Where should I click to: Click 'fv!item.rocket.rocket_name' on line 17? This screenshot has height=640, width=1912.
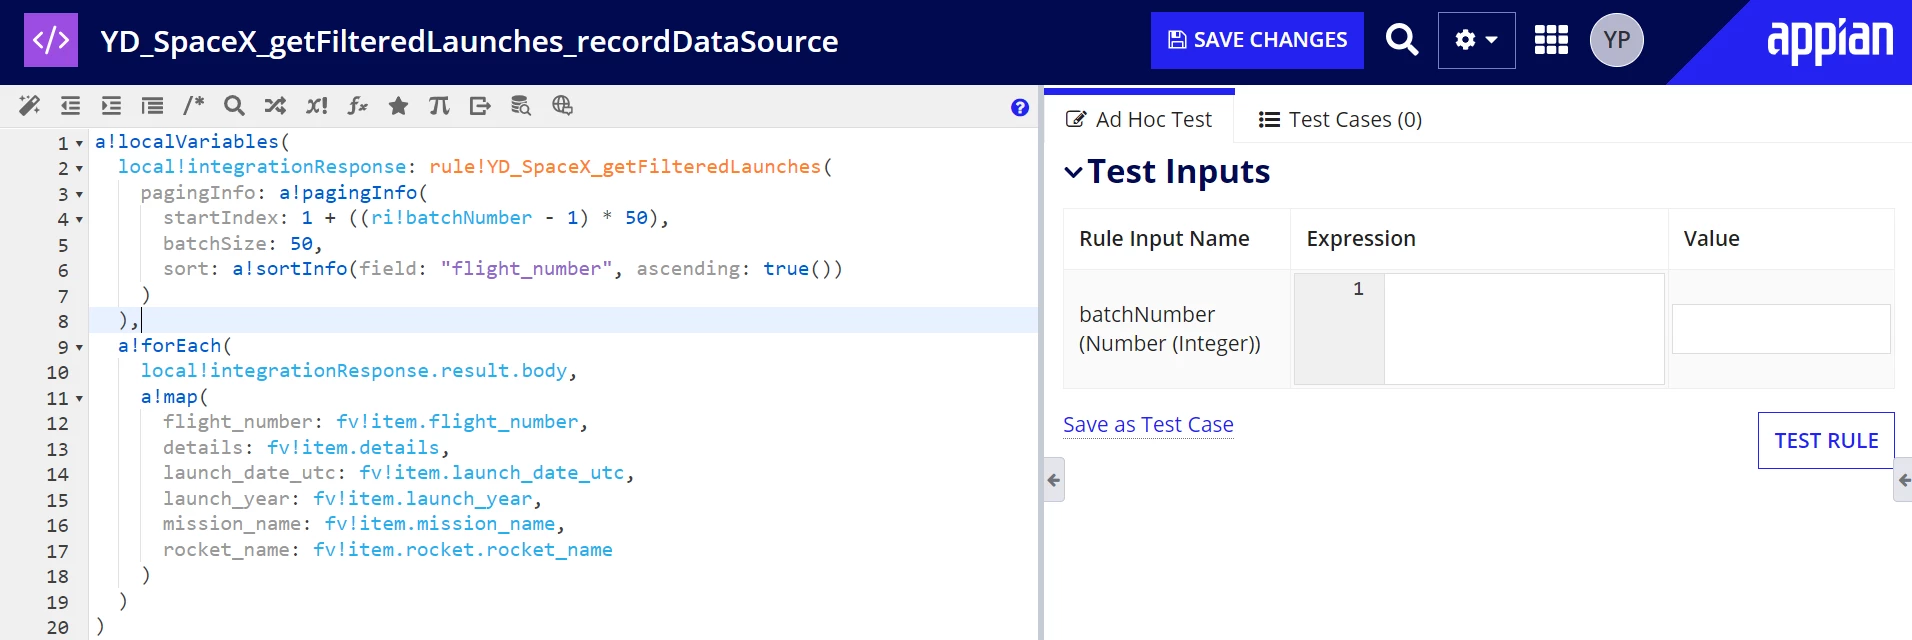pyautogui.click(x=463, y=550)
